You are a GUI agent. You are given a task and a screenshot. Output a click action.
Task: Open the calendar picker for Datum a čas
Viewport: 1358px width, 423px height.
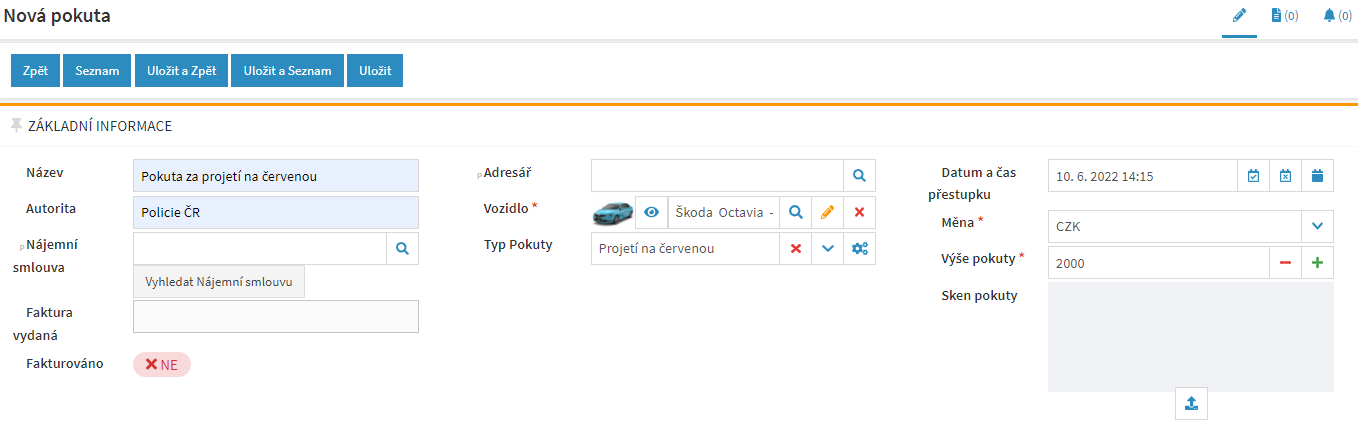(1317, 176)
